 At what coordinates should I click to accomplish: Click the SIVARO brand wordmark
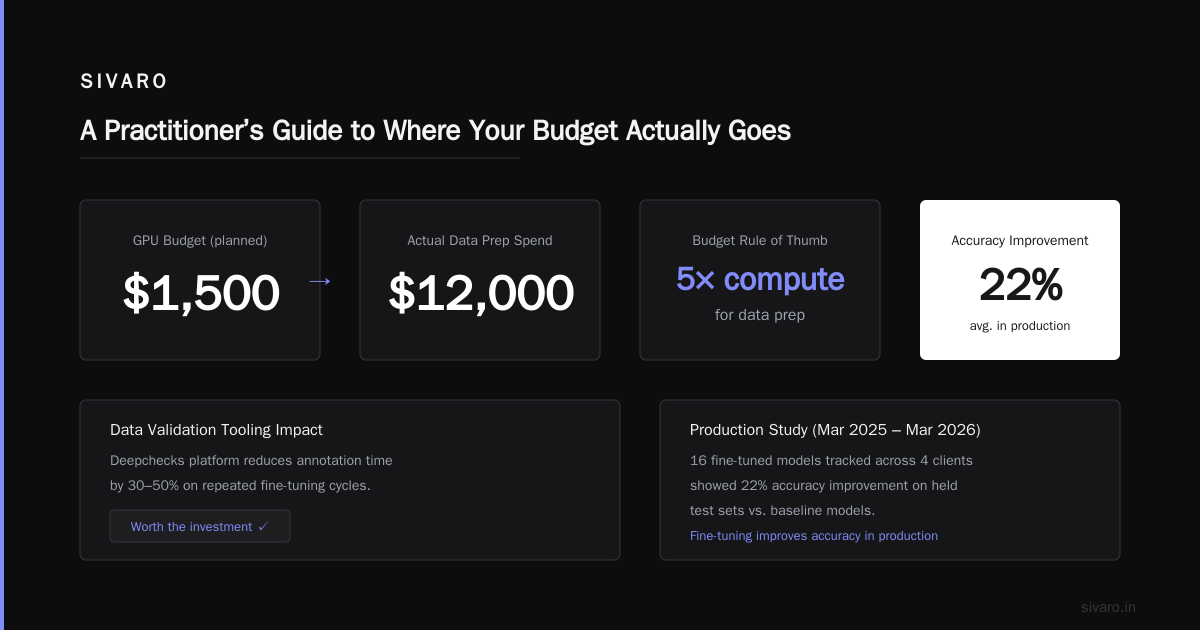click(x=124, y=82)
